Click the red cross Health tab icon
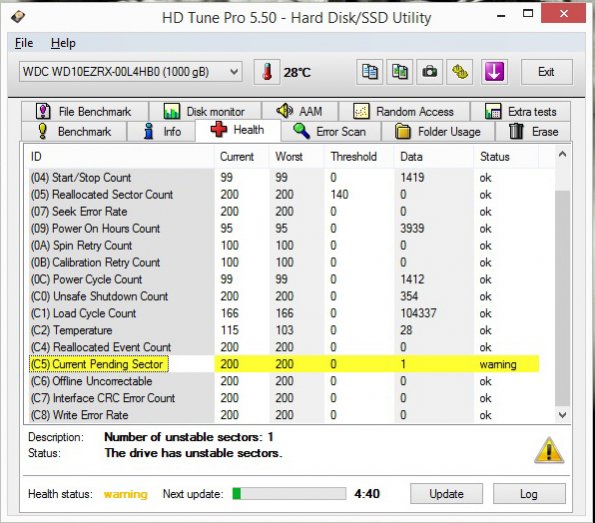This screenshot has height=523, width=595. pyautogui.click(x=219, y=130)
